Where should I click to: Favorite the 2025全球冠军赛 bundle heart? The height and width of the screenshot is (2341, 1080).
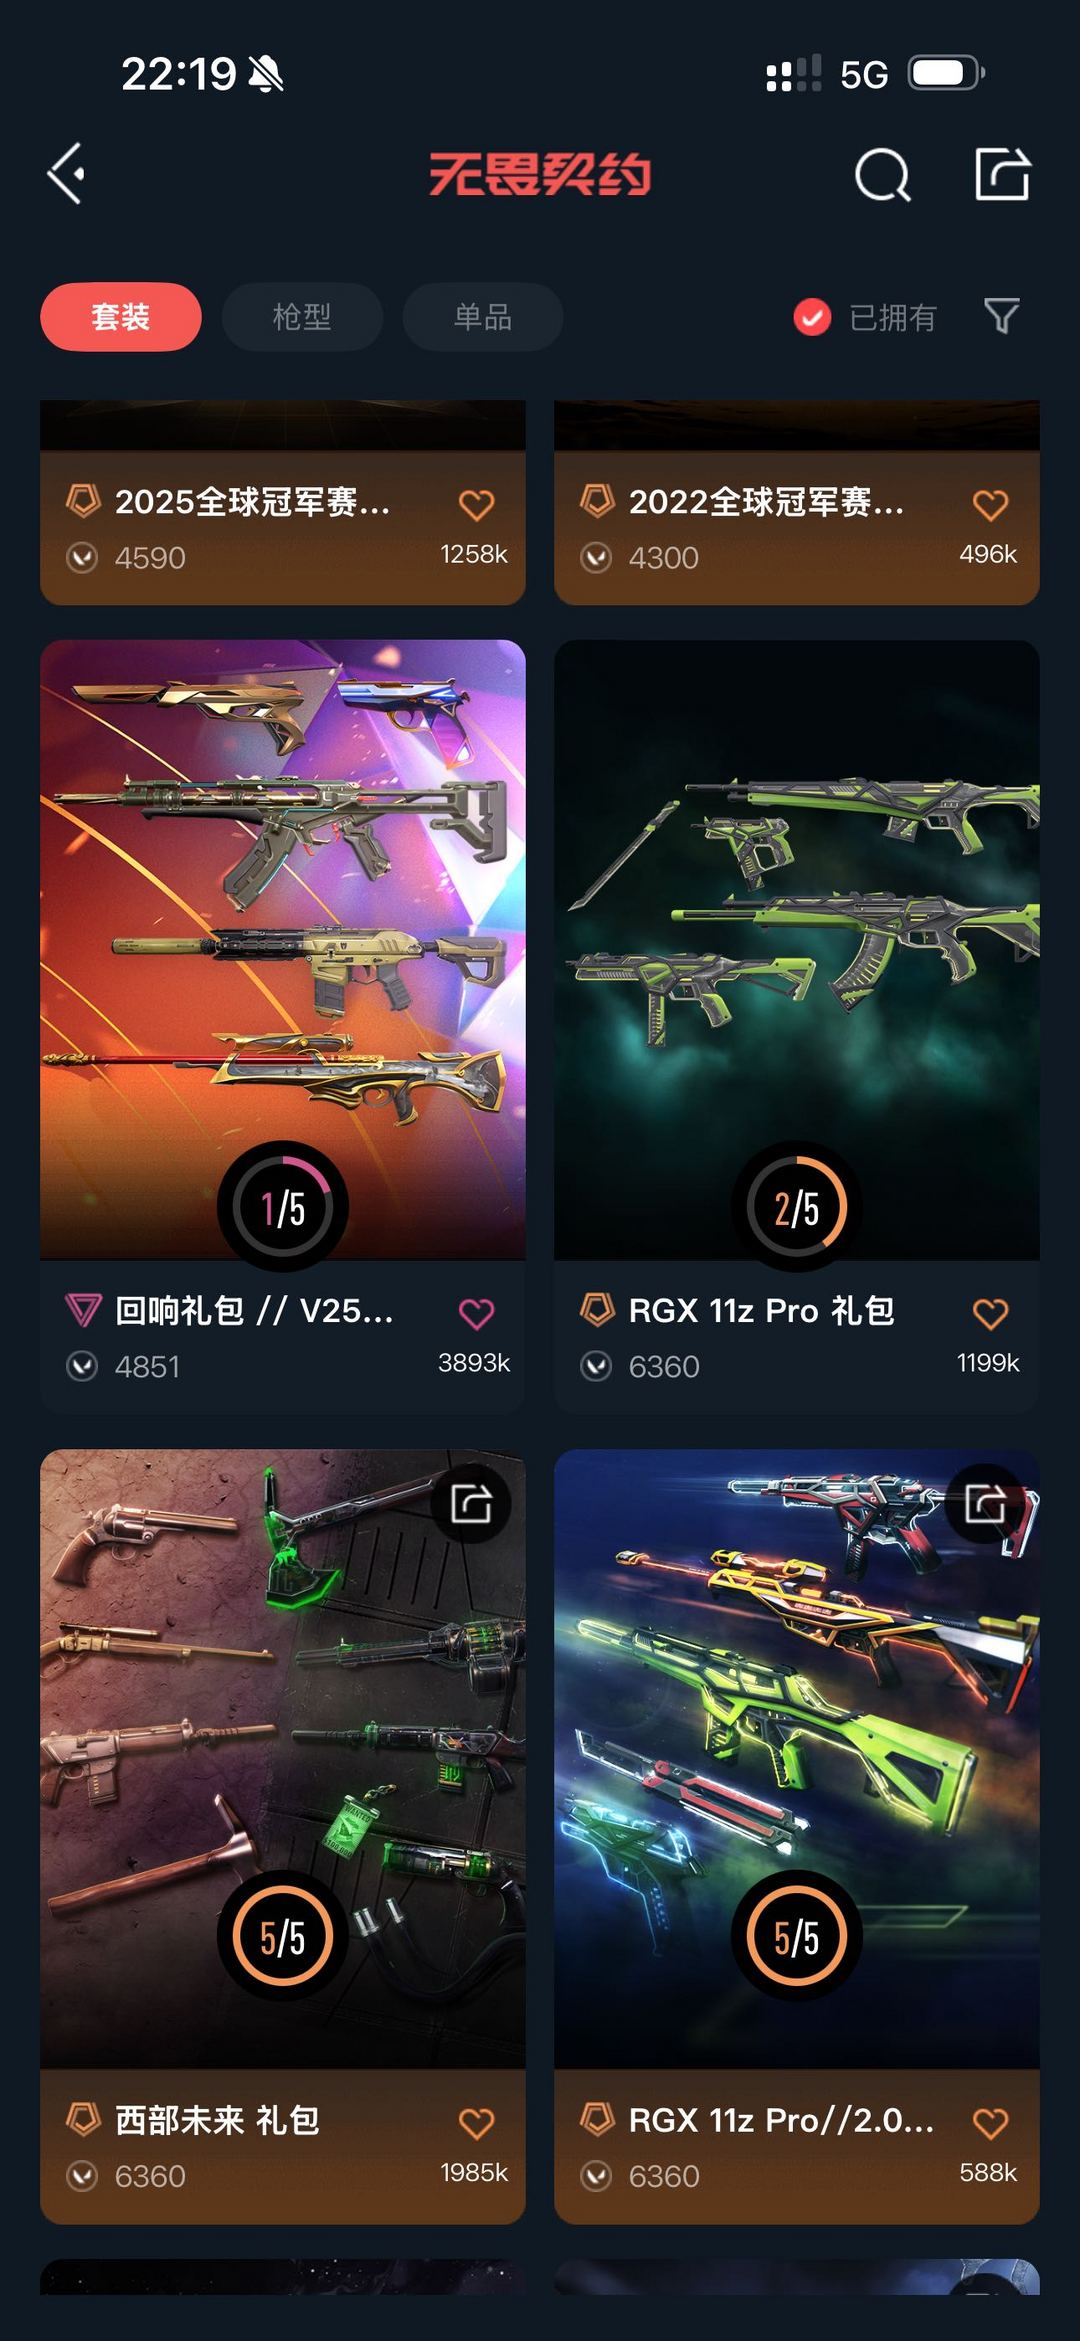tap(477, 505)
